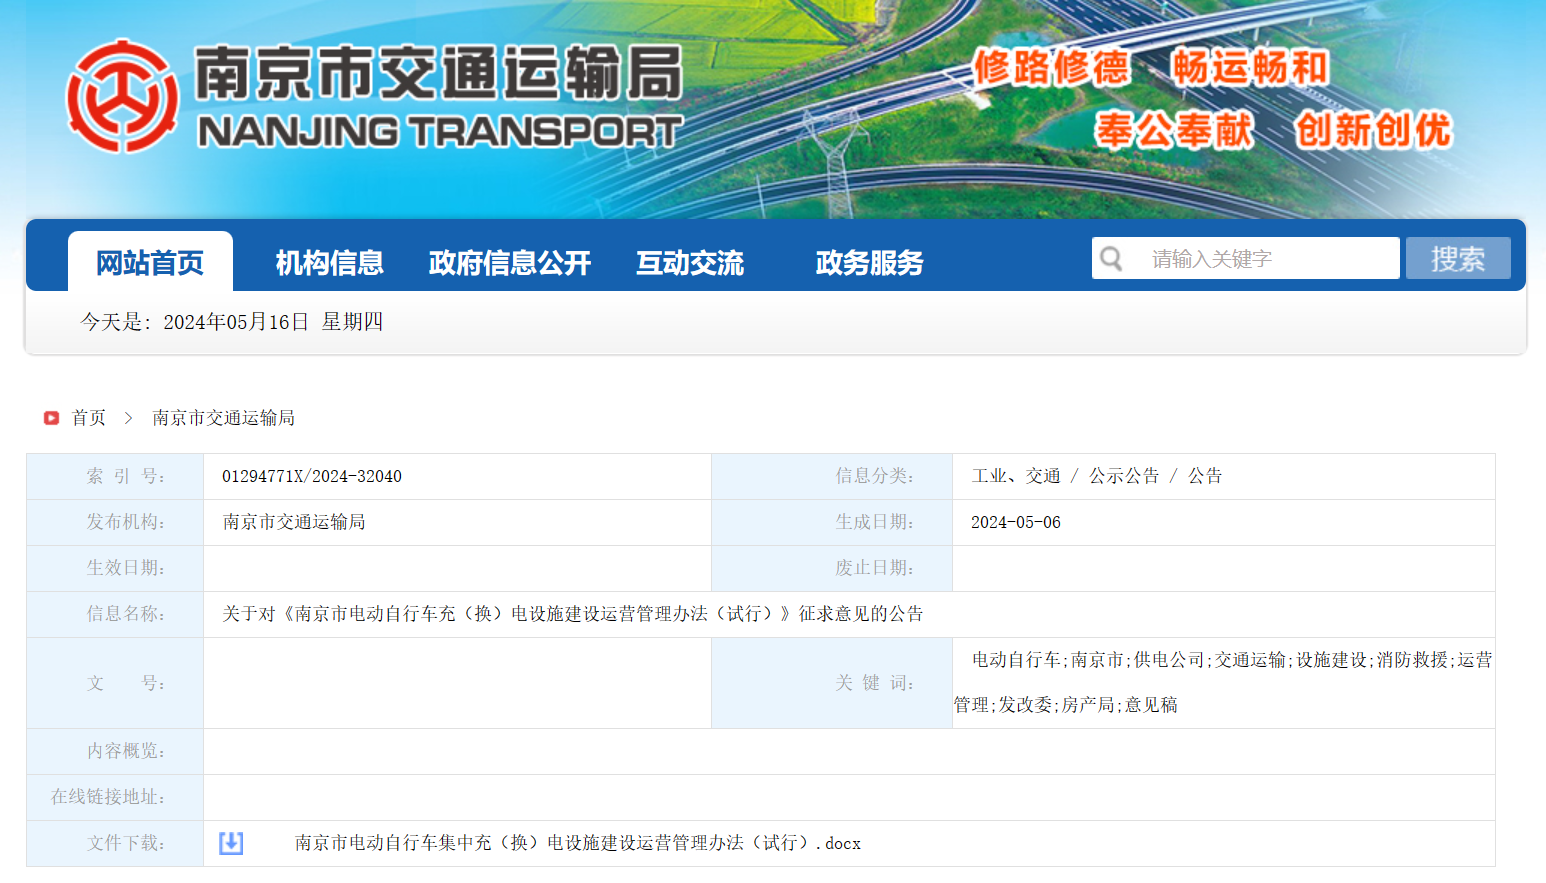The width and height of the screenshot is (1546, 883).
Task: Click the 南京市交通运输局 breadcrumb link
Action: (223, 418)
